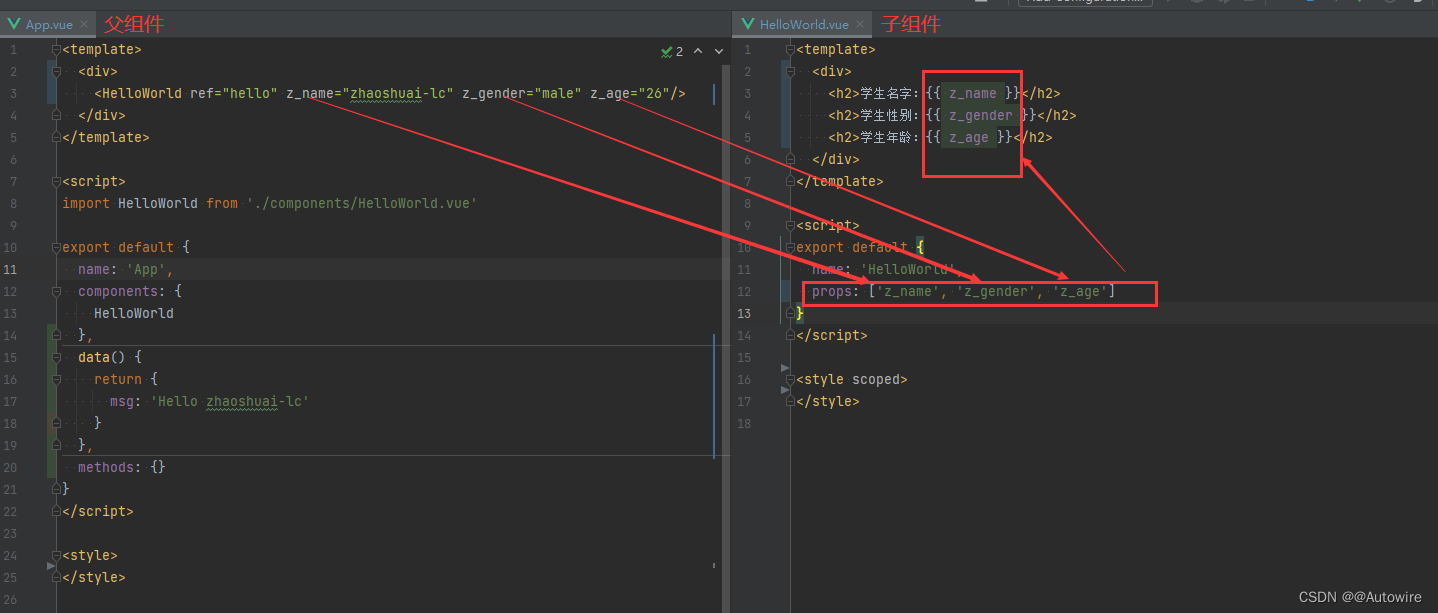Image resolution: width=1438 pixels, height=613 pixels.
Task: Click HelloWorld under components in App.vue
Action: (134, 313)
